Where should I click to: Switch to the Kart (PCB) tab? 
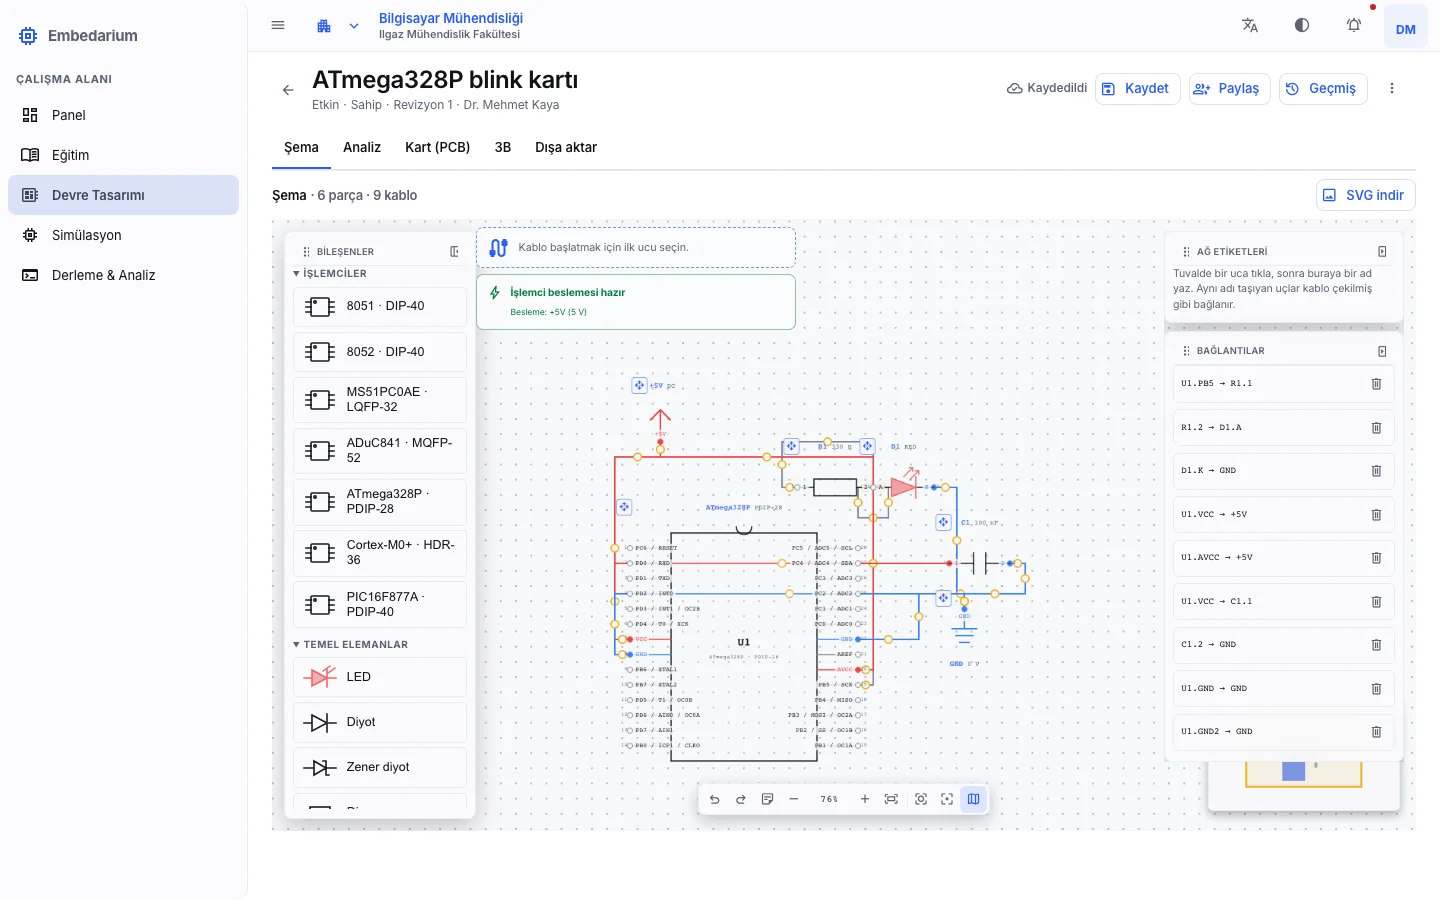click(437, 147)
